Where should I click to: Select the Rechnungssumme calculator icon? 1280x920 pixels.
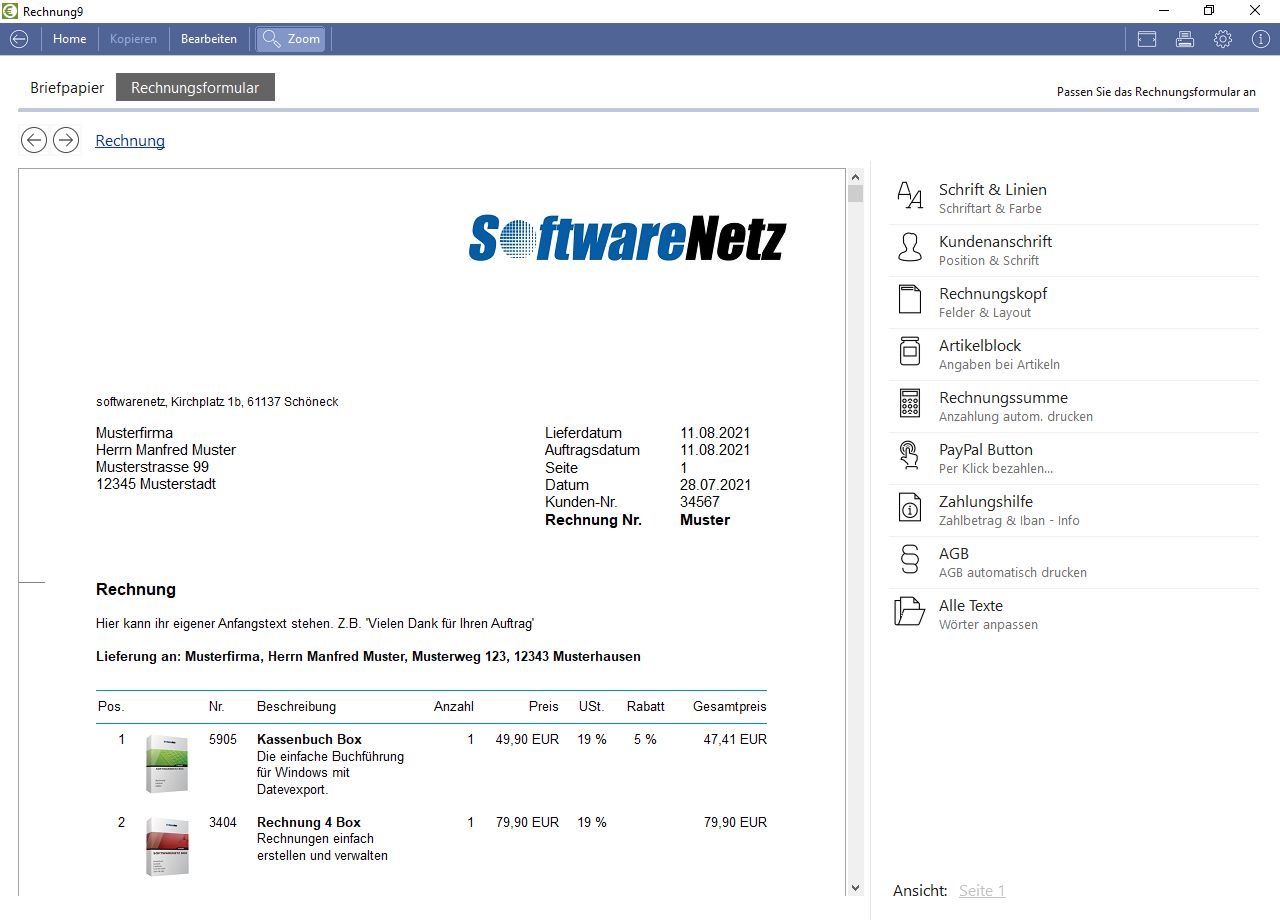[x=910, y=405]
